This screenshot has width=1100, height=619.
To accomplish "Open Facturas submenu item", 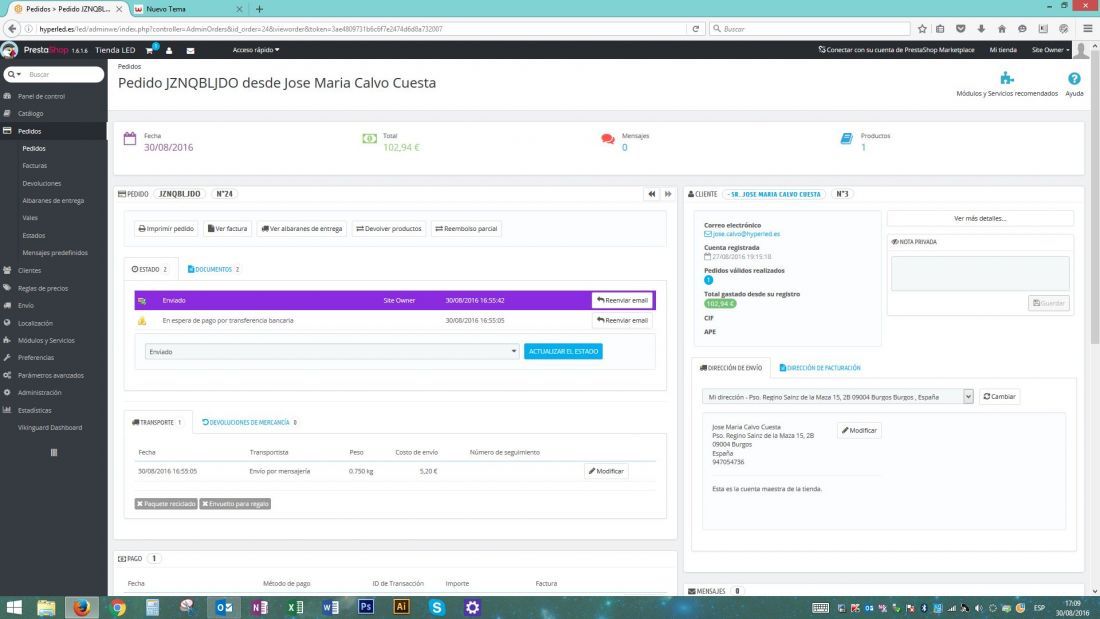I will 34,166.
